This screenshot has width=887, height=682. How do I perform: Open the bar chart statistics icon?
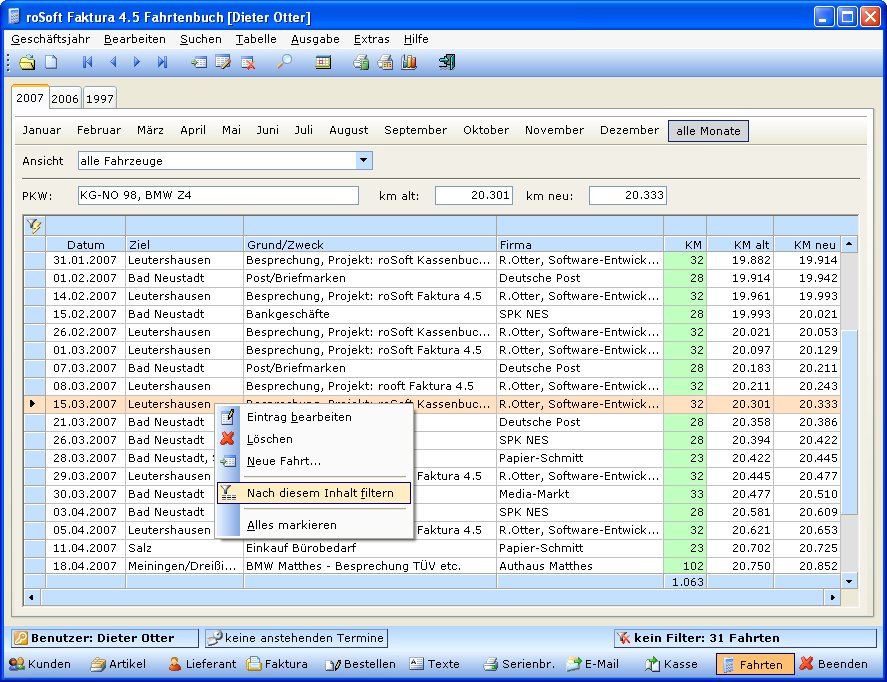(408, 62)
